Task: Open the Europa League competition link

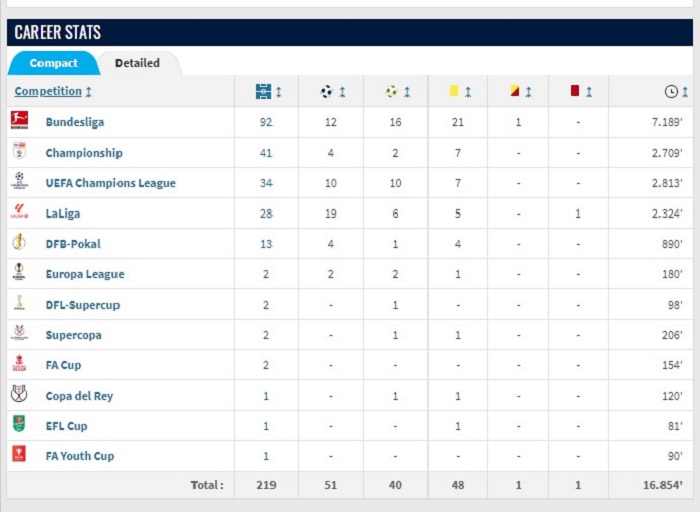Action: [x=85, y=274]
